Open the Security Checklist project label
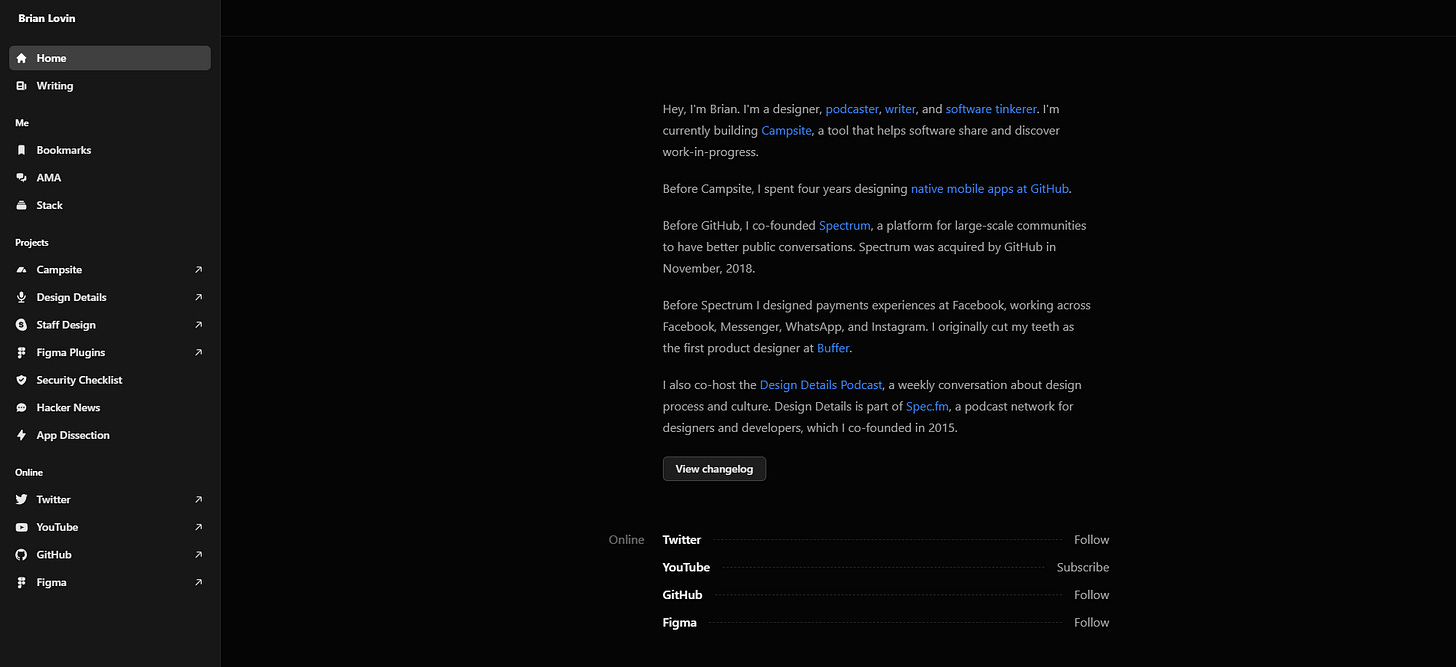The width and height of the screenshot is (1456, 667). click(x=80, y=380)
